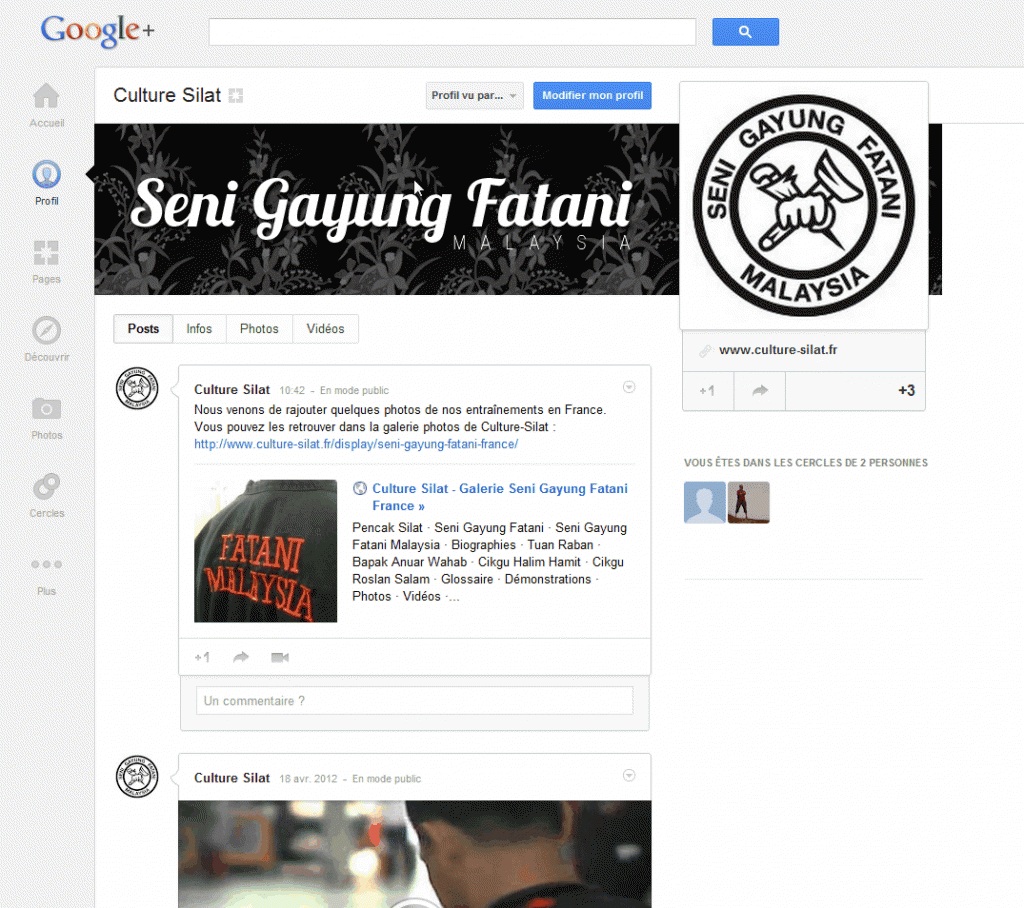The height and width of the screenshot is (908, 1024).
Task: Open 'Culture Silat - Galerie Seni Gayung Fatani France' link
Action: pyautogui.click(x=500, y=497)
